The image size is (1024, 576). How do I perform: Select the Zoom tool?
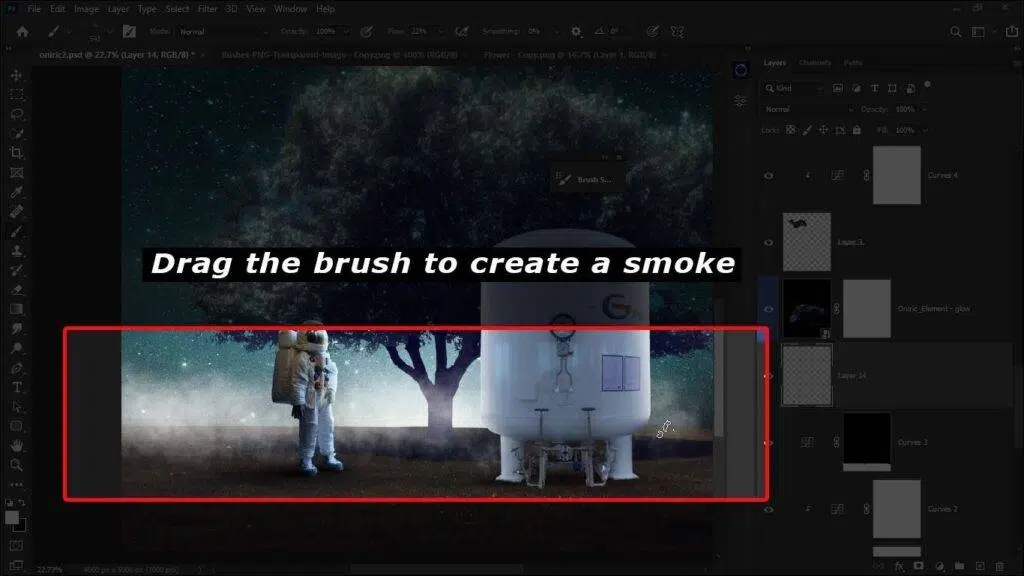pos(16,465)
